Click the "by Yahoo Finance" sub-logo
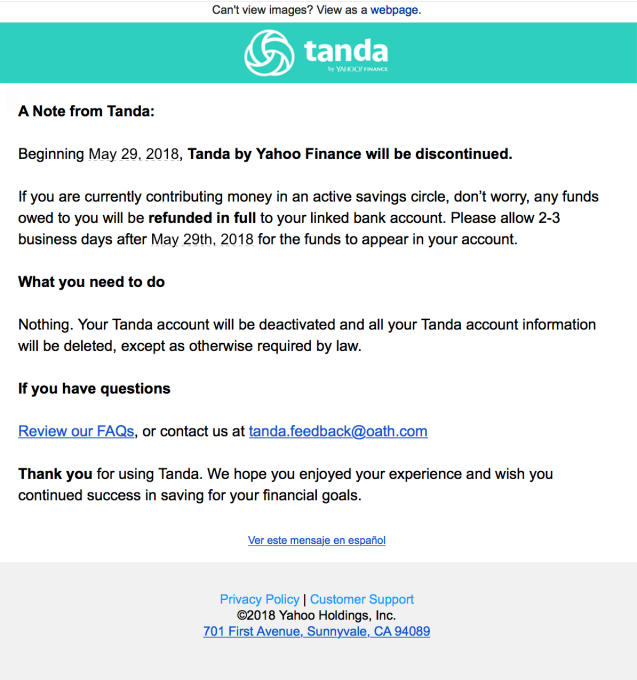The height and width of the screenshot is (680, 637). (358, 69)
